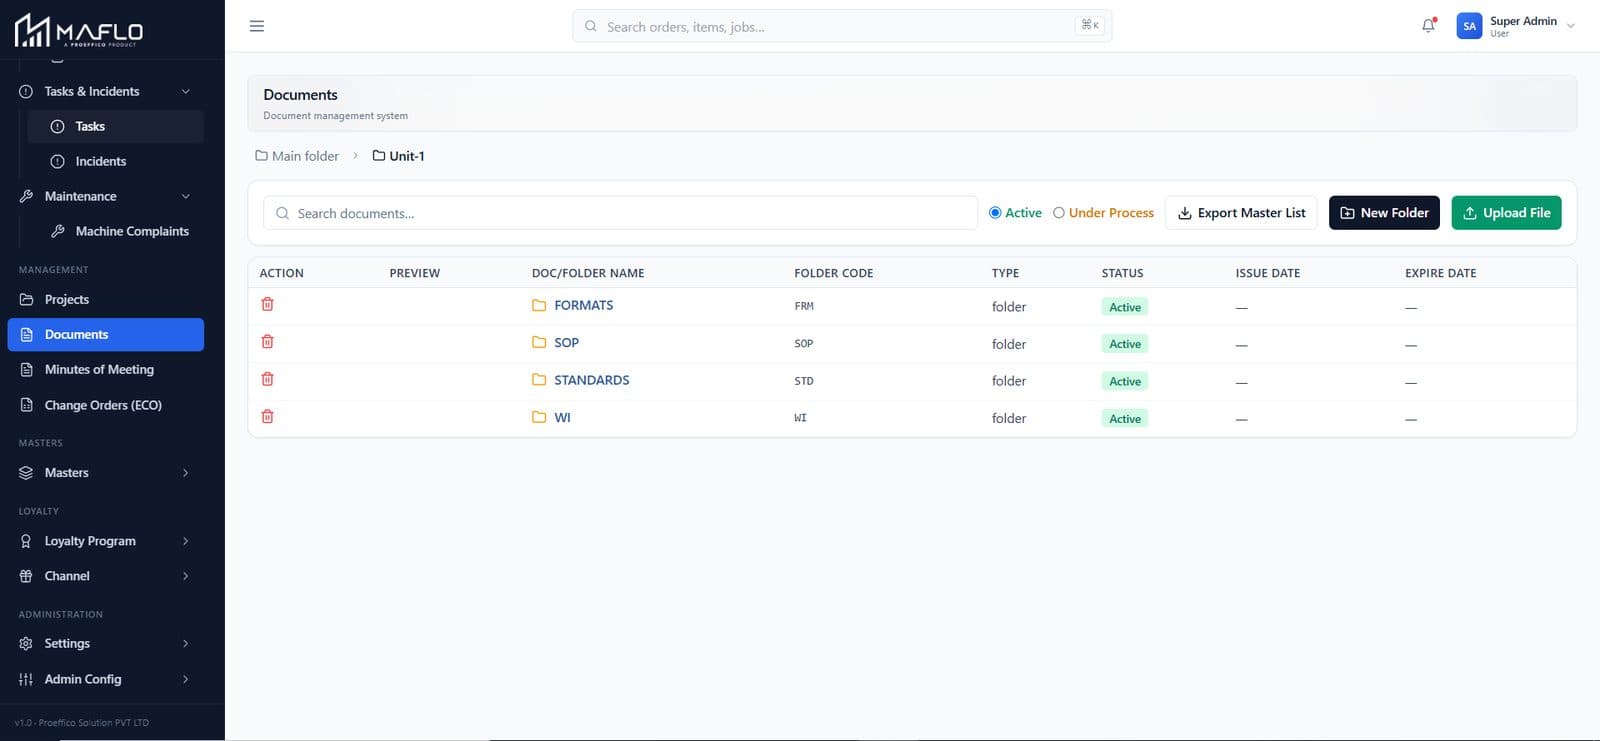
Task: Click the WI folder icon
Action: pos(539,417)
